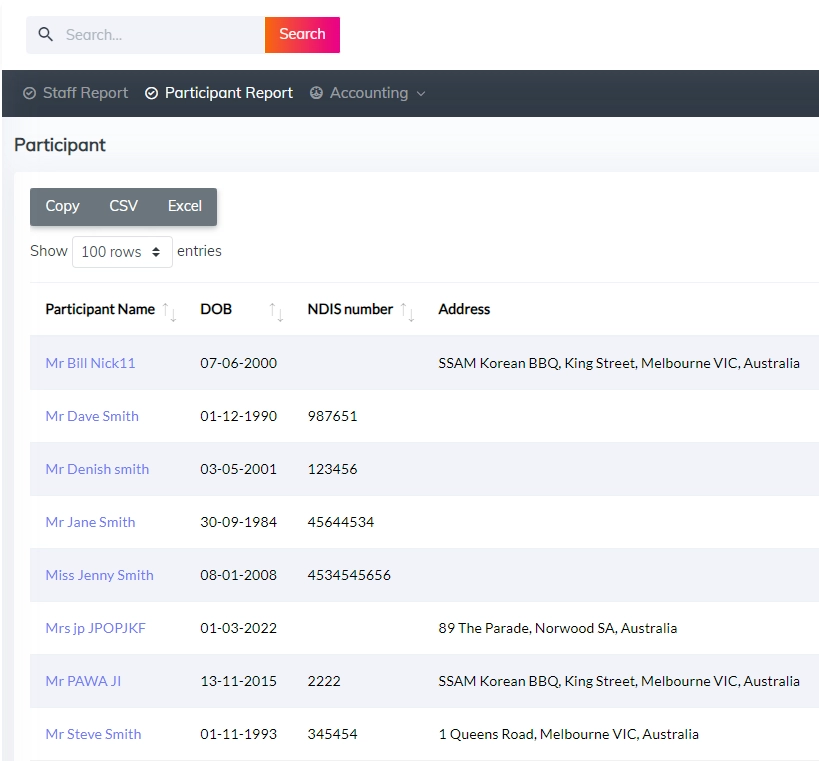The image size is (819, 761).
Task: Sort by DOB column arrows
Action: coord(276,312)
